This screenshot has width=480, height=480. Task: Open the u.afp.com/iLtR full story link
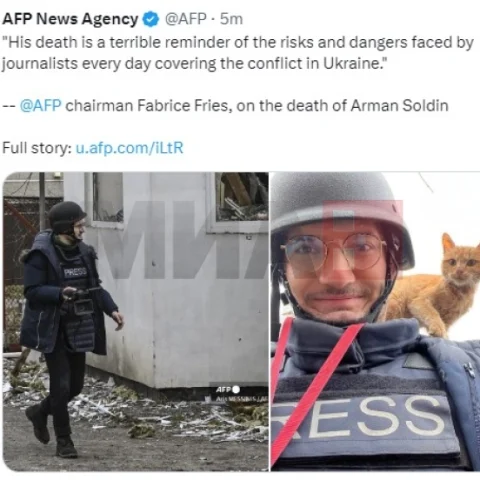(x=130, y=148)
